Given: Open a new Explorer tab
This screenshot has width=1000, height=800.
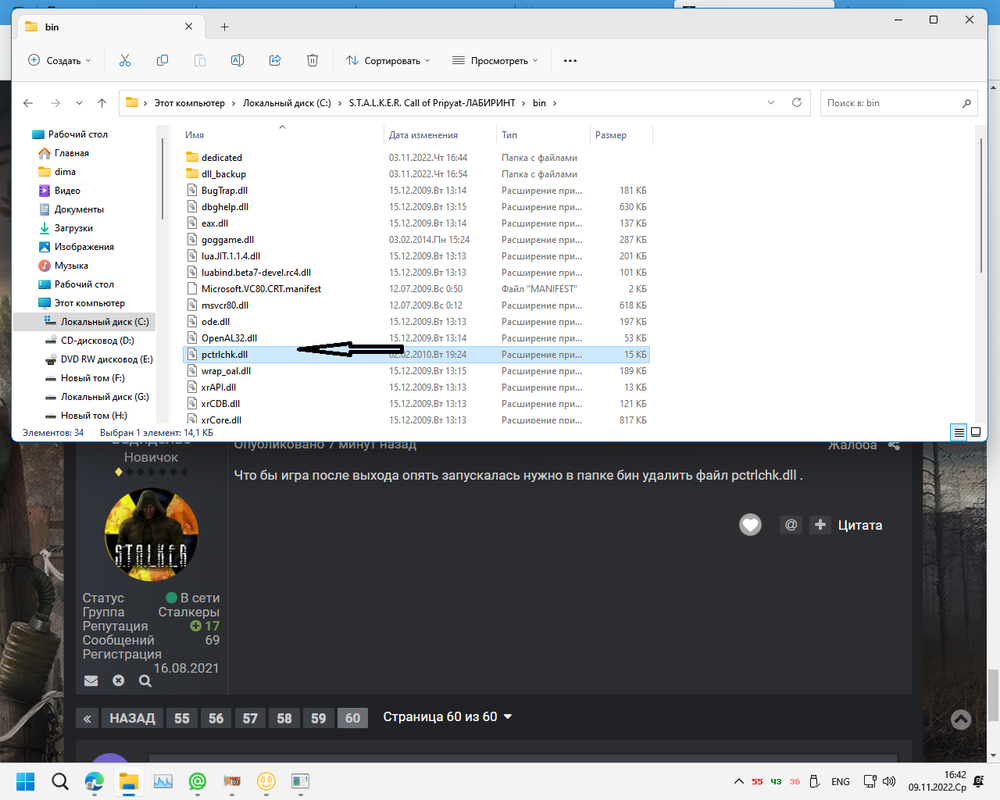Looking at the screenshot, I should (x=224, y=27).
